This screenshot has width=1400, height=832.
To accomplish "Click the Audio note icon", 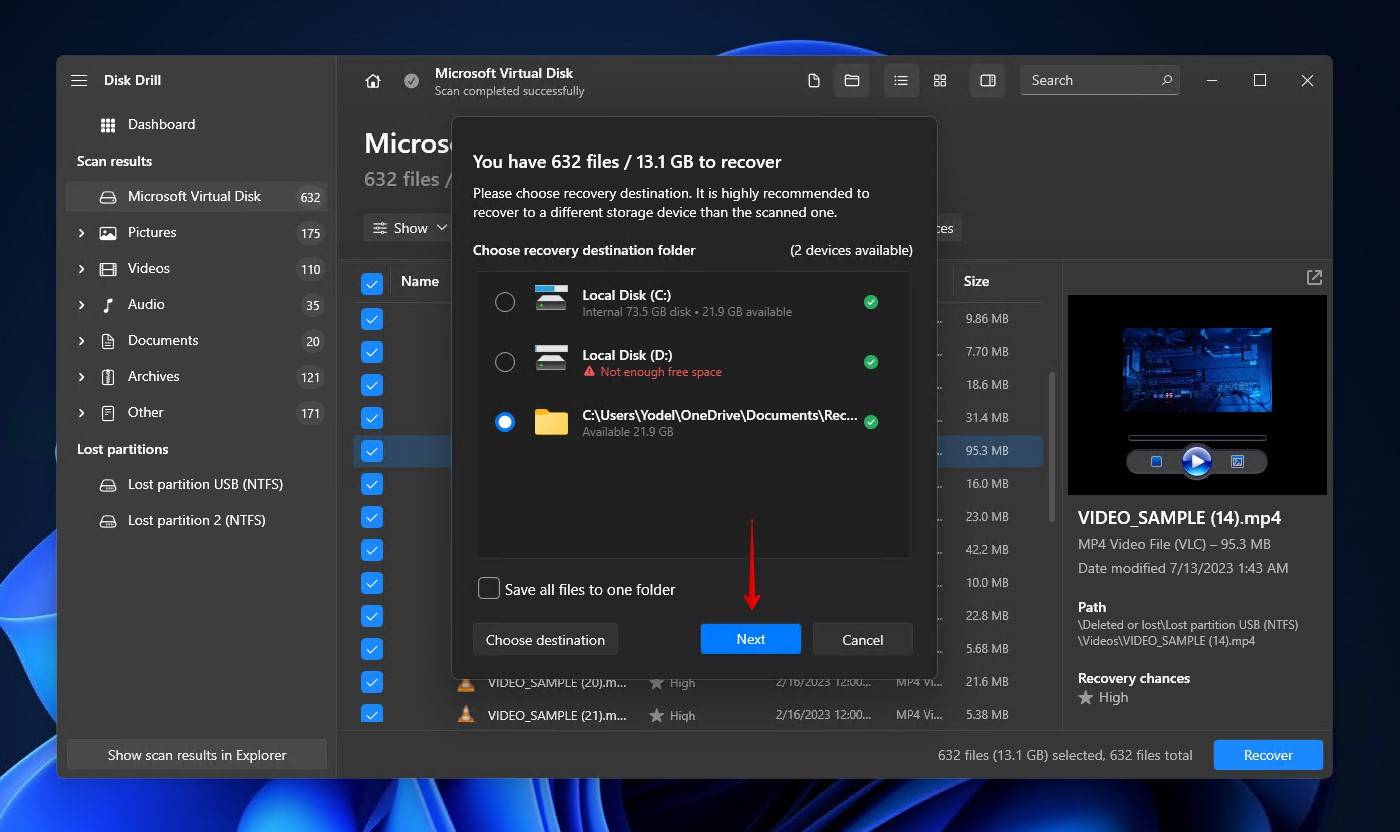I will pos(108,305).
